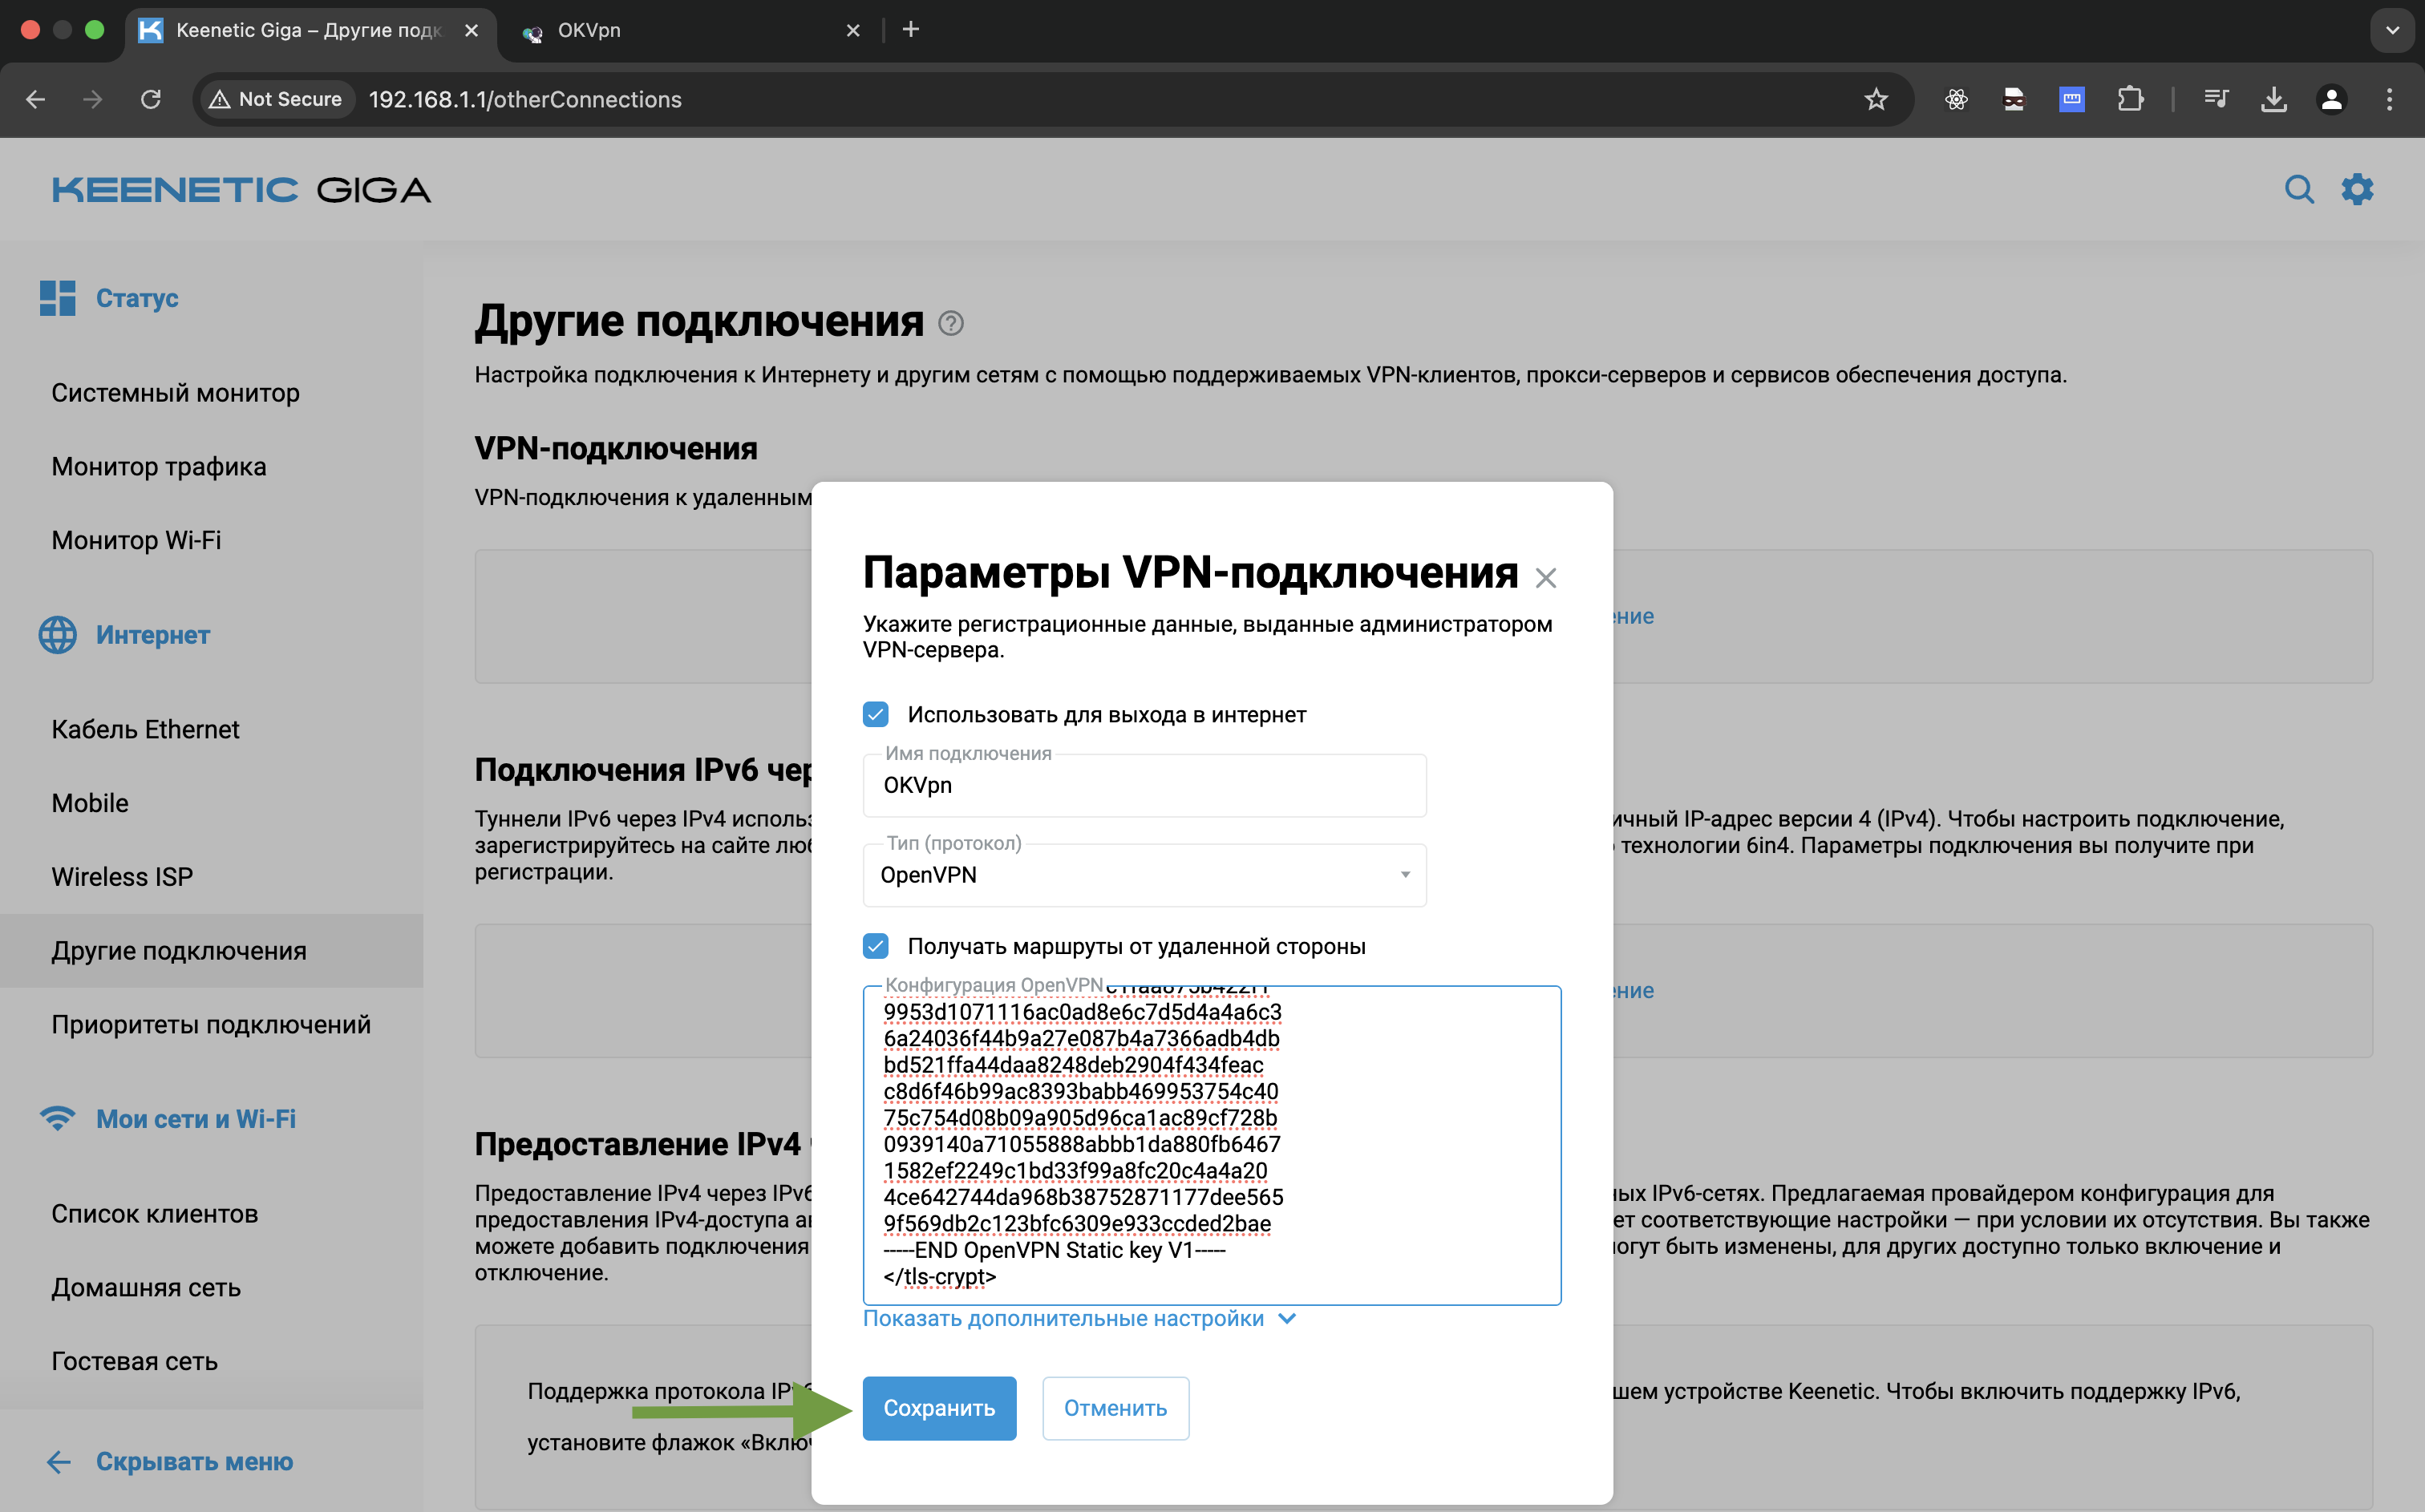The width and height of the screenshot is (2425, 1512).
Task: Open help via question mark near Другие подключения
Action: pyautogui.click(x=950, y=322)
